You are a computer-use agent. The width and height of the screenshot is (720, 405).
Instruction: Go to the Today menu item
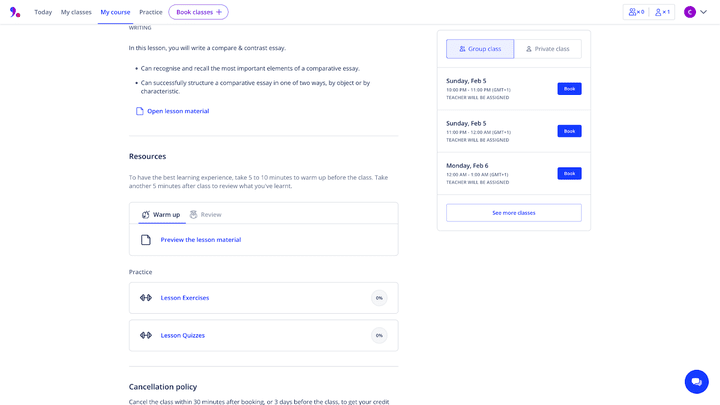(43, 12)
